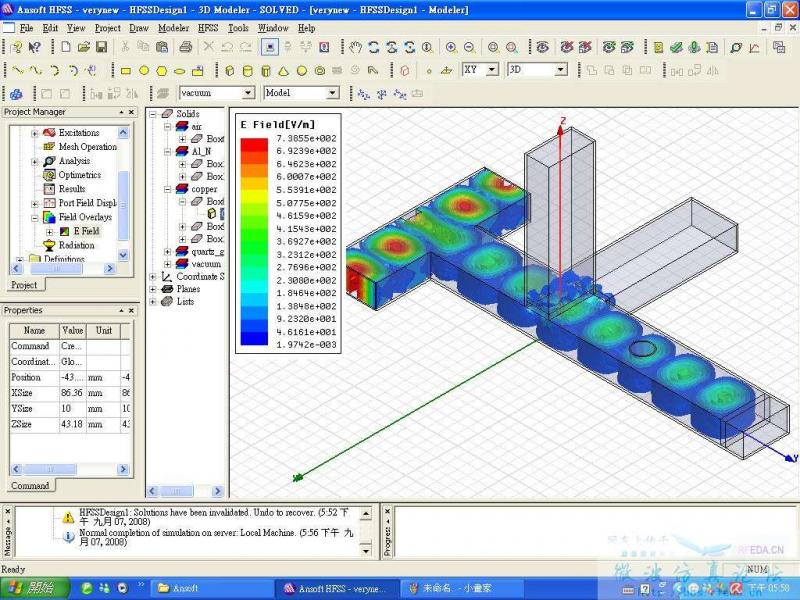
Task: Click the Validate green checkmark icon
Action: pyautogui.click(x=676, y=47)
